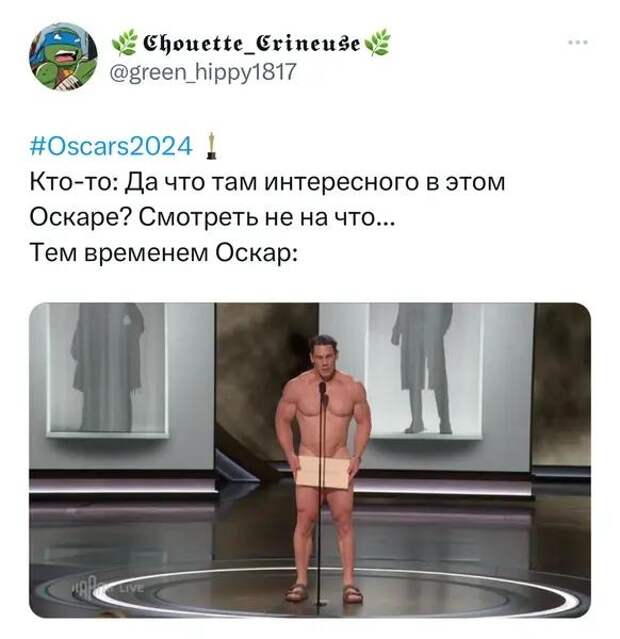The image size is (620, 639).
Task: Click the text line 'Оскаре? Смотреть не на что...'
Action: click(212, 217)
